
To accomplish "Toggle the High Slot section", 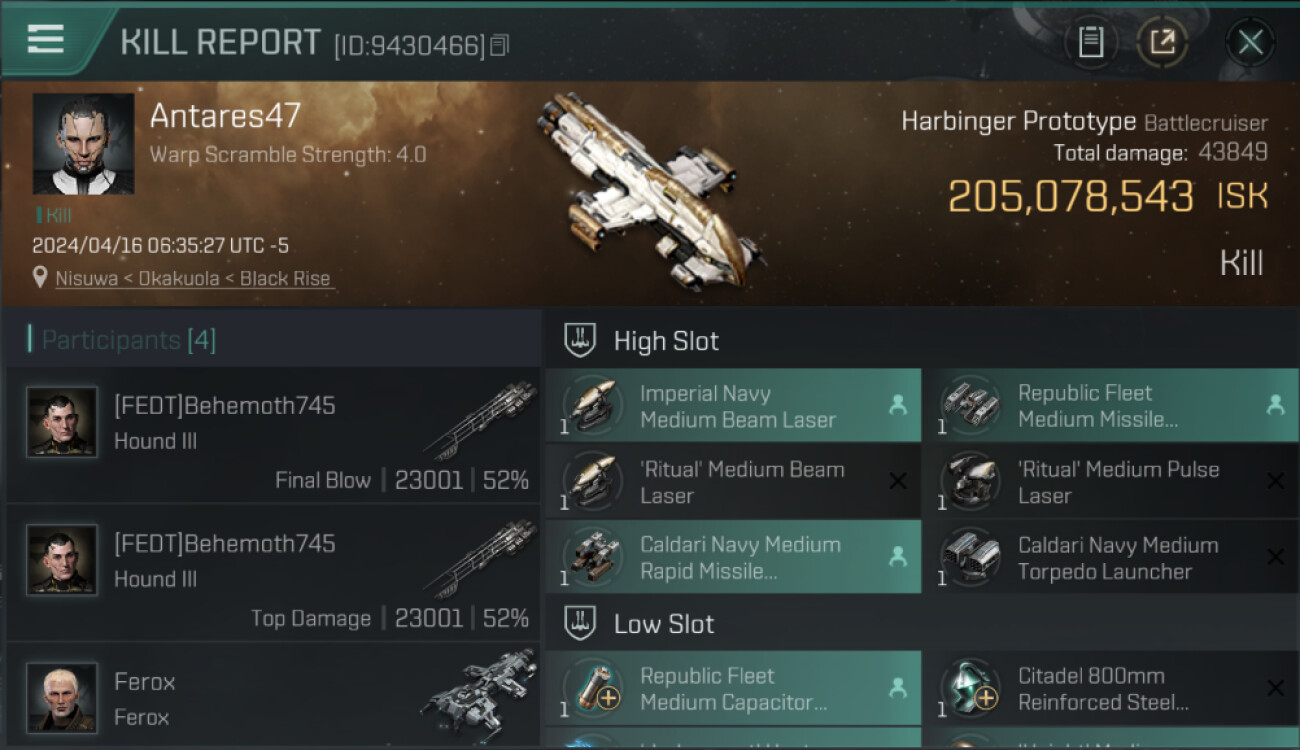I will (666, 341).
